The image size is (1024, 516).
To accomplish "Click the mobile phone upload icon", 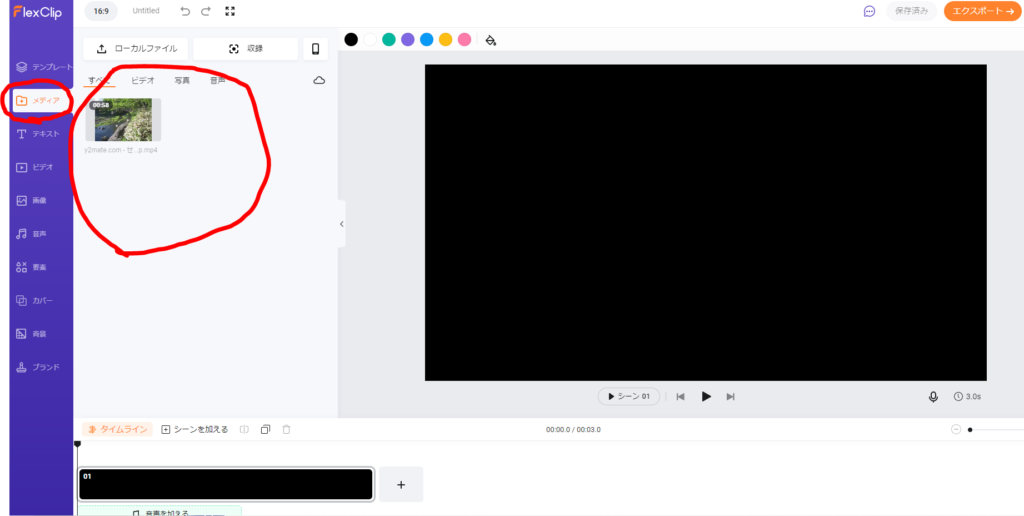I will 316,49.
